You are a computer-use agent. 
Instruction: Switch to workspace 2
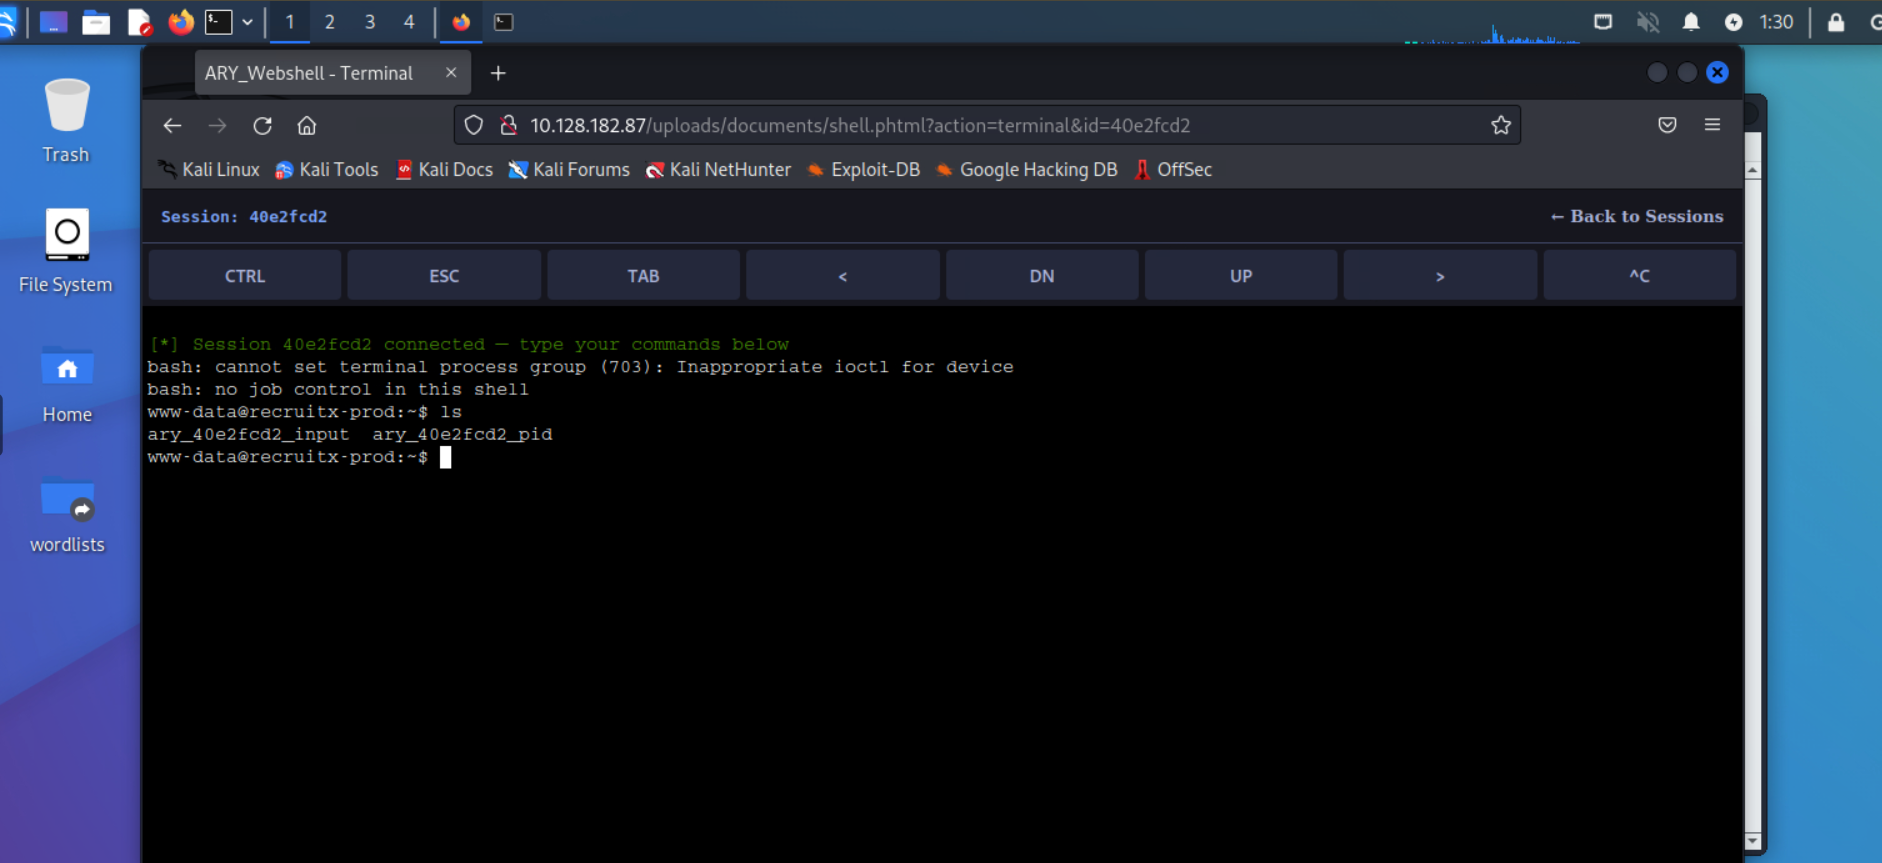pos(329,22)
